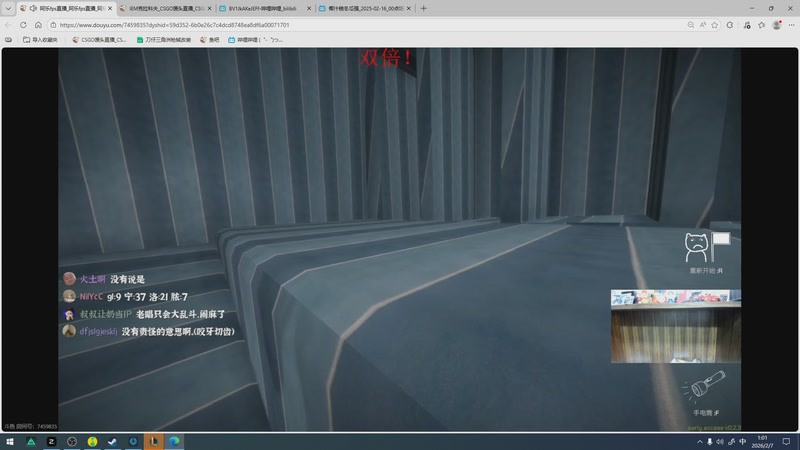Open a new browser tab with plus button
The width and height of the screenshot is (800, 450).
423,8
